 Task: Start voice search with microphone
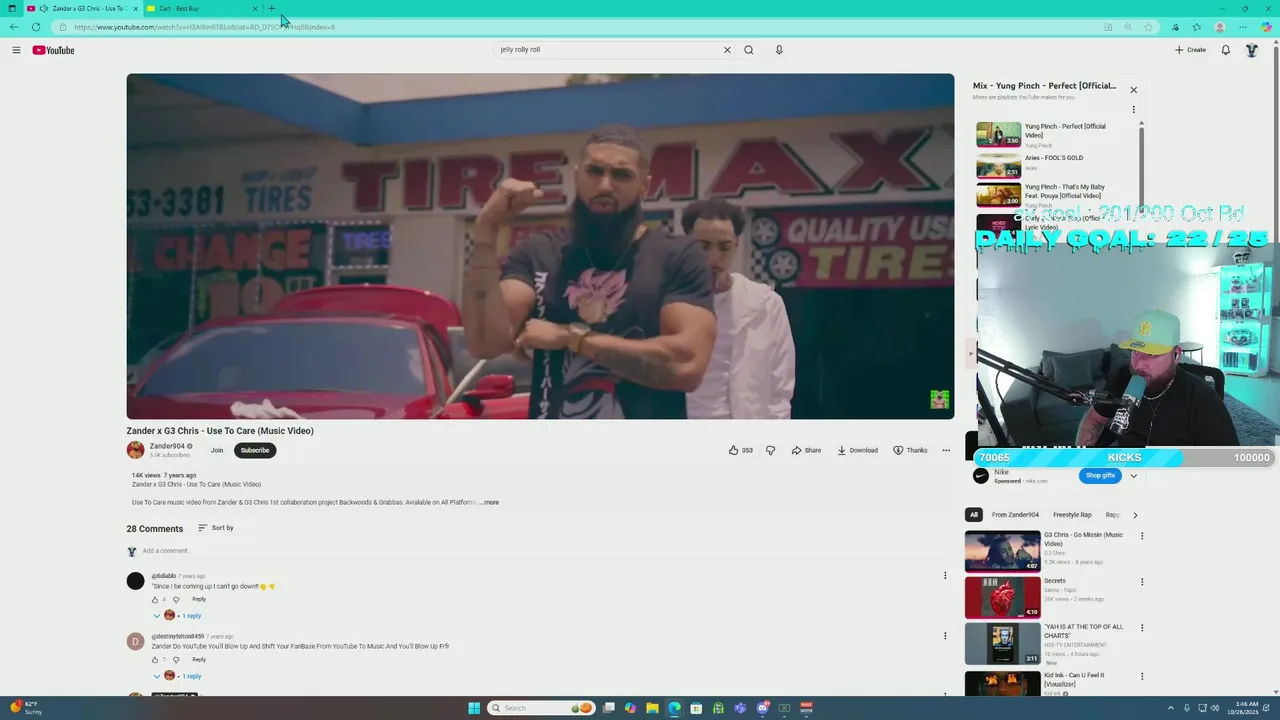tap(779, 50)
